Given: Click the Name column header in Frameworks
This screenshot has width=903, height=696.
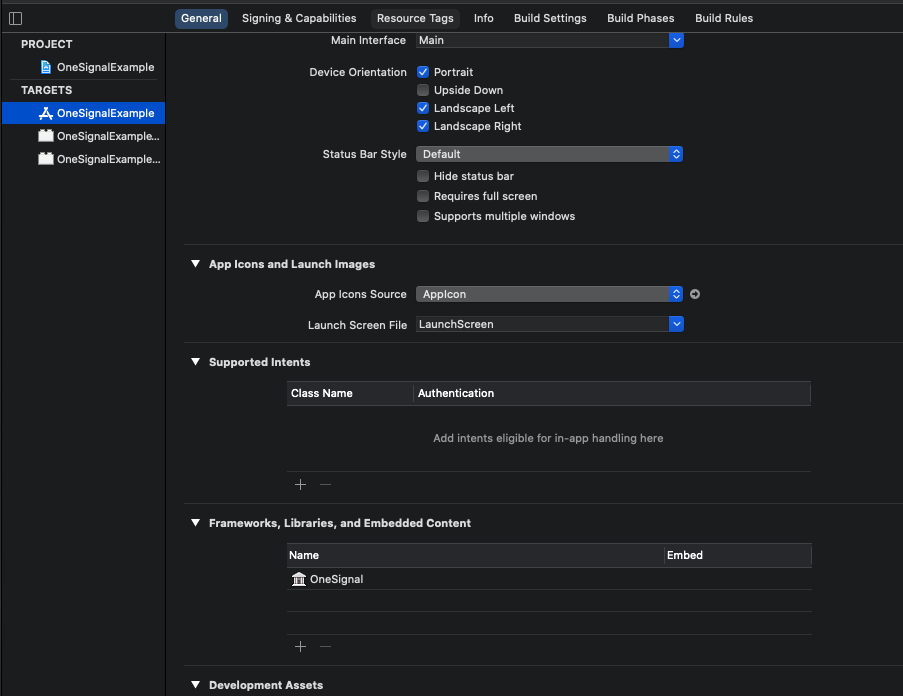Looking at the screenshot, I should (475, 556).
